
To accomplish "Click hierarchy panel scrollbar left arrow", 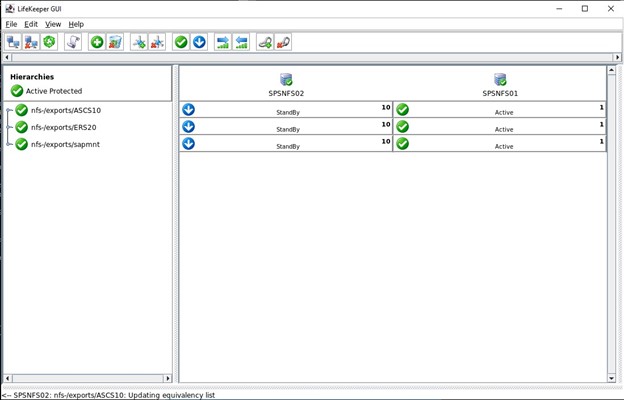I will pyautogui.click(x=7, y=378).
